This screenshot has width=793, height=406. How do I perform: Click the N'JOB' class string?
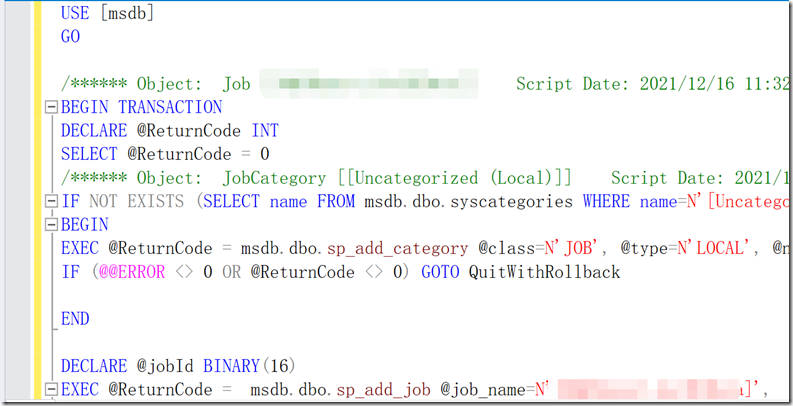pos(571,248)
